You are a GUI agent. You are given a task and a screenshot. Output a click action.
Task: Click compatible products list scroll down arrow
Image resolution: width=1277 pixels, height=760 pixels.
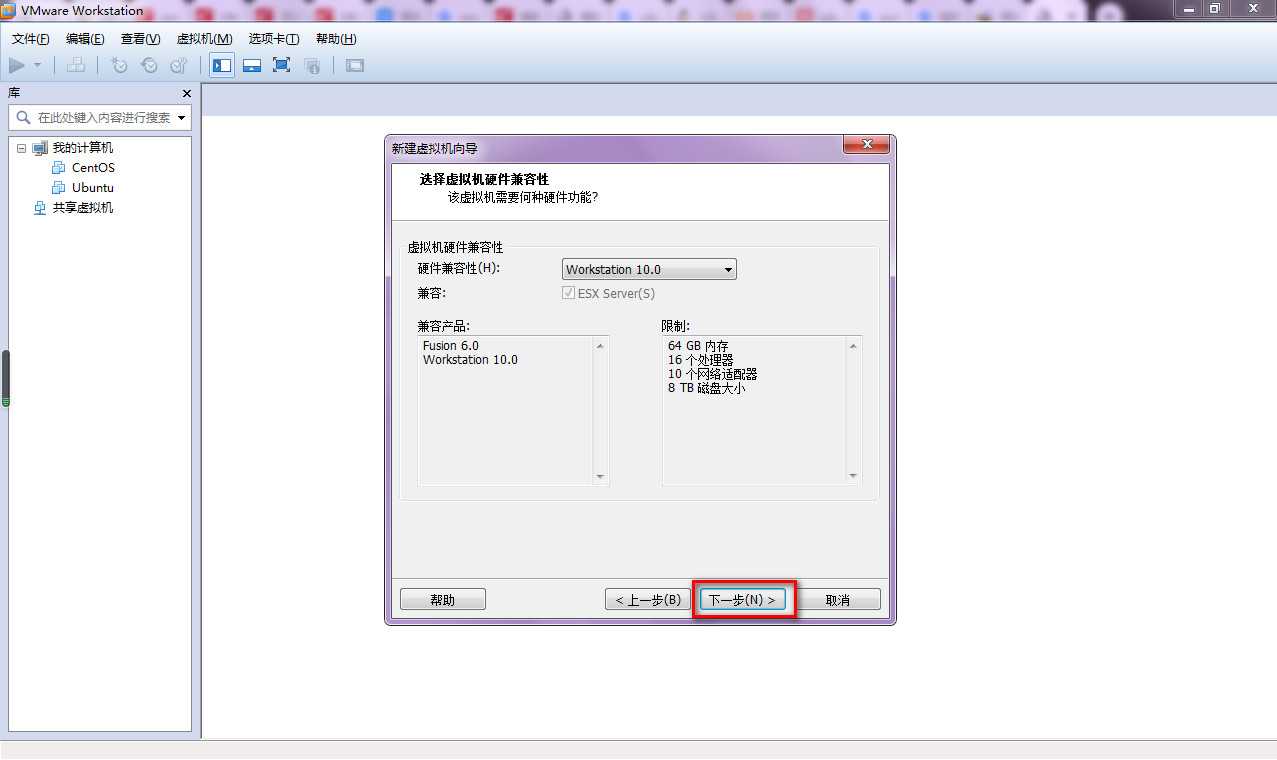point(600,476)
